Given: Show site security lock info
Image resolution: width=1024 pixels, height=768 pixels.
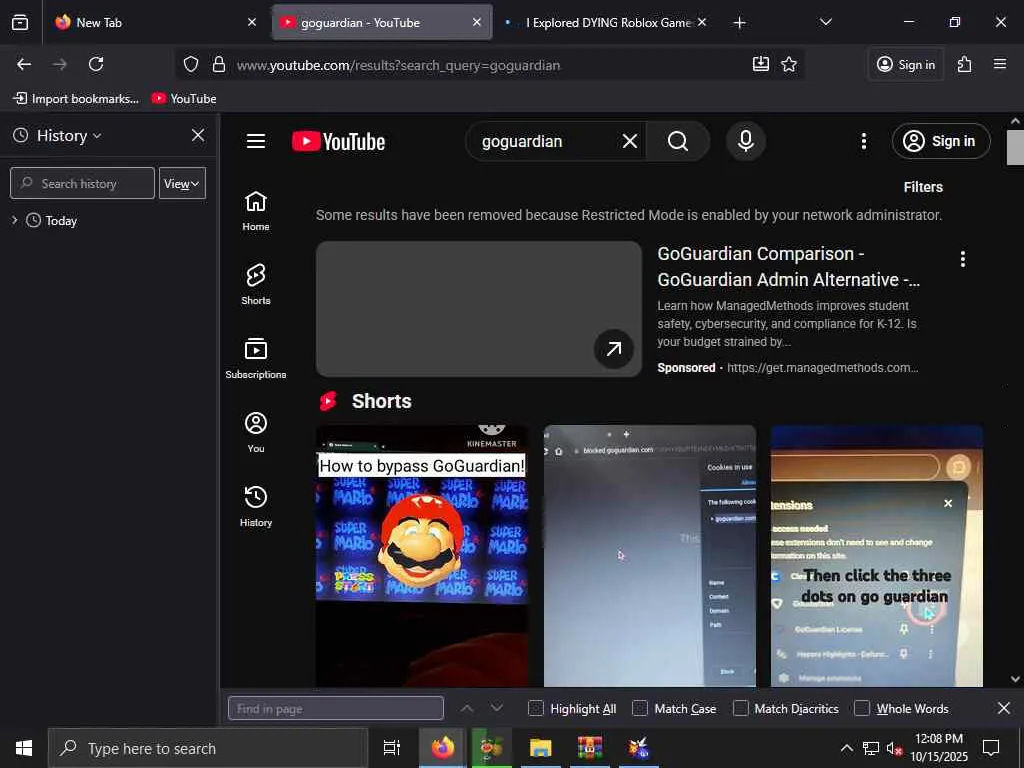Looking at the screenshot, I should point(219,64).
